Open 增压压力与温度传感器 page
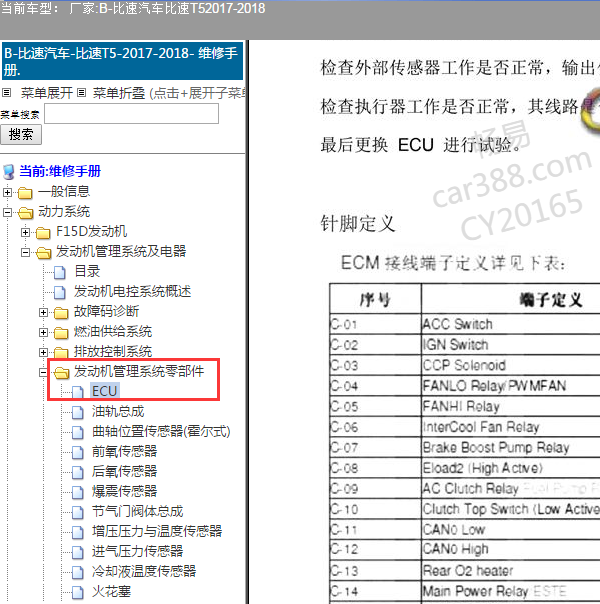Screen dimensions: 600x604 (x=157, y=532)
